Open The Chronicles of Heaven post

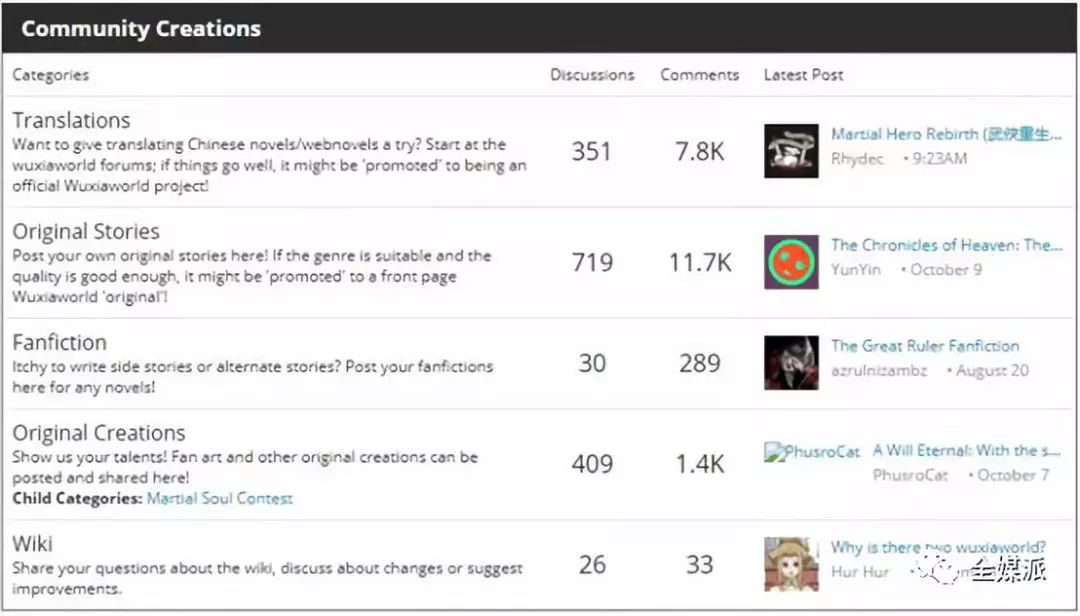[945, 245]
